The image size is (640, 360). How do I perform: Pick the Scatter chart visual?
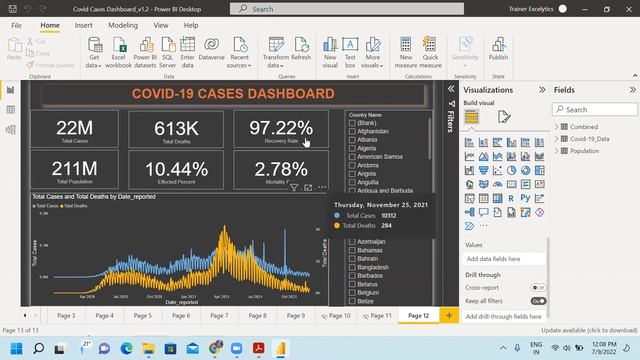point(498,170)
